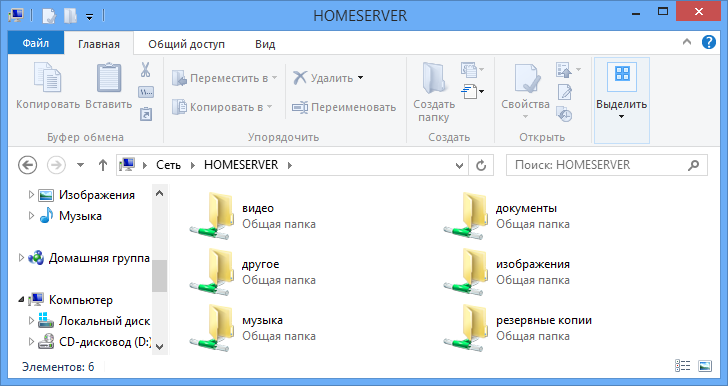Open recent locations dropdown arrow
Image resolution: width=728 pixels, height=386 pixels.
tap(80, 165)
